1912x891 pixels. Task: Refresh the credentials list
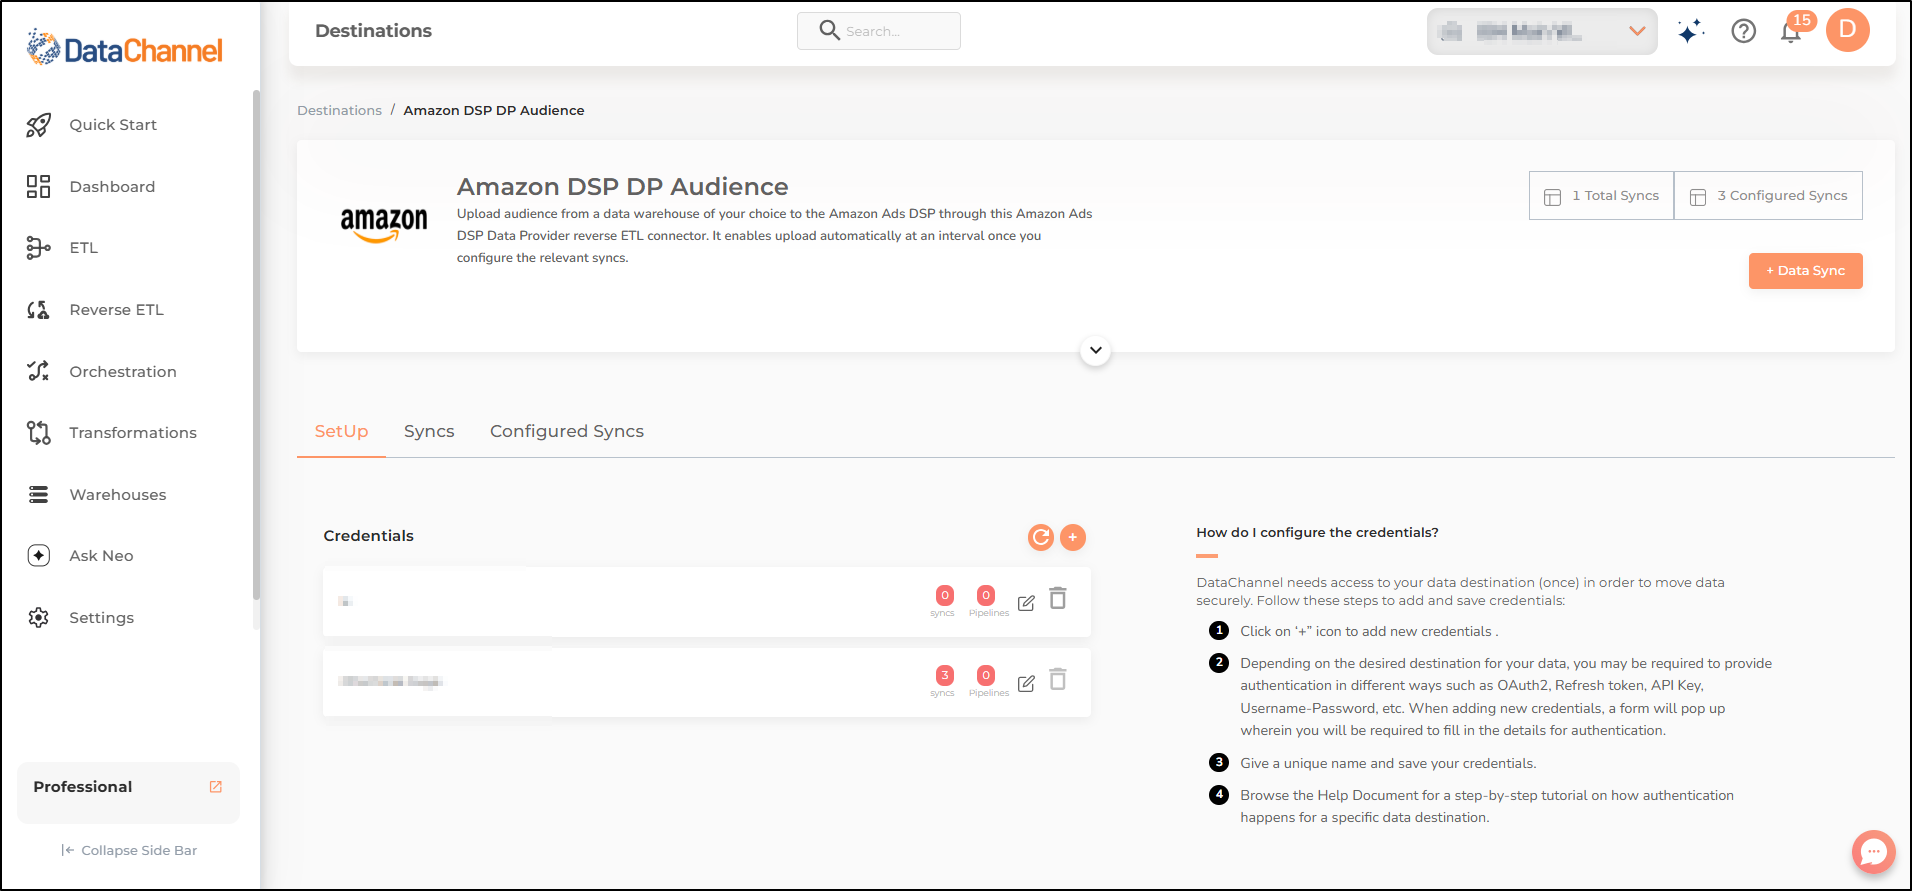tap(1041, 538)
